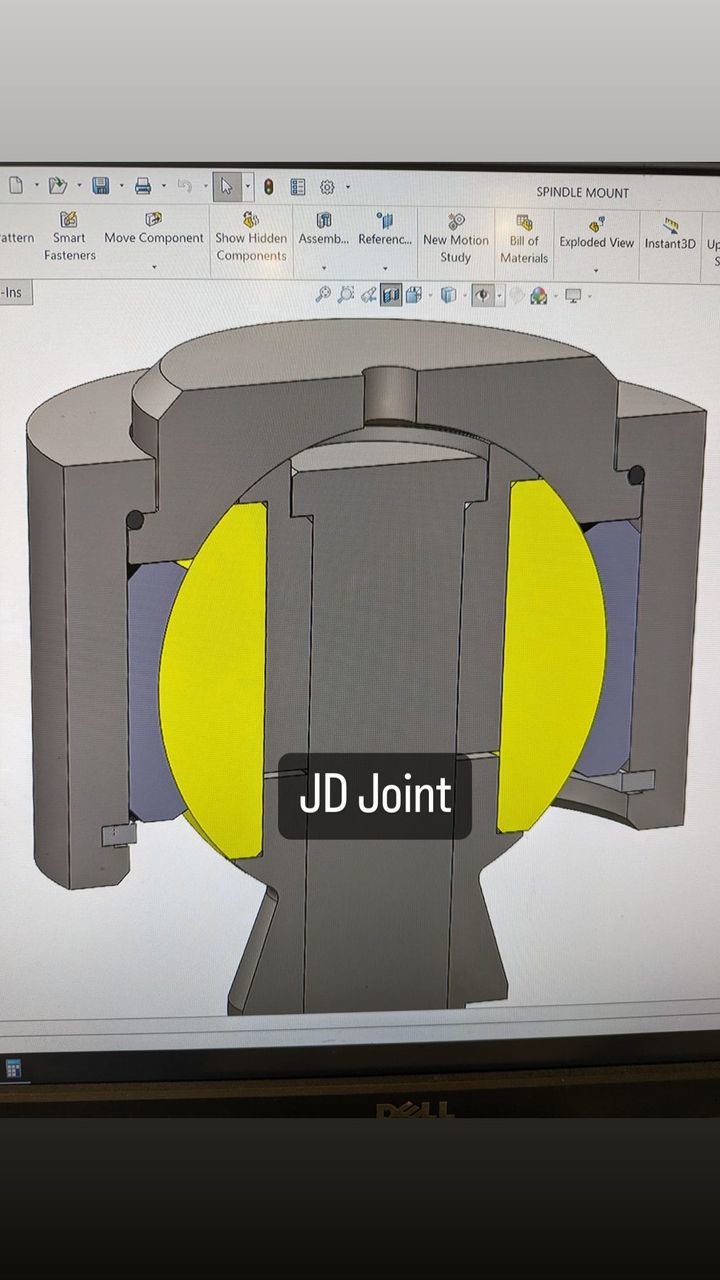This screenshot has height=1280, width=720.
Task: Switch to the Add-Ins tab
Action: (x=13, y=292)
